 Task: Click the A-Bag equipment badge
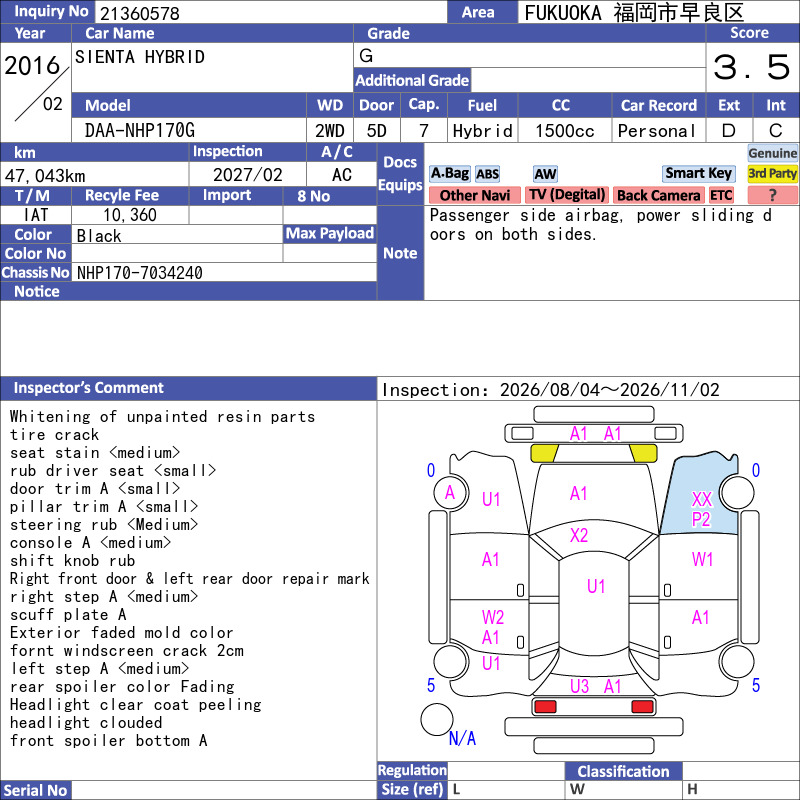(449, 173)
